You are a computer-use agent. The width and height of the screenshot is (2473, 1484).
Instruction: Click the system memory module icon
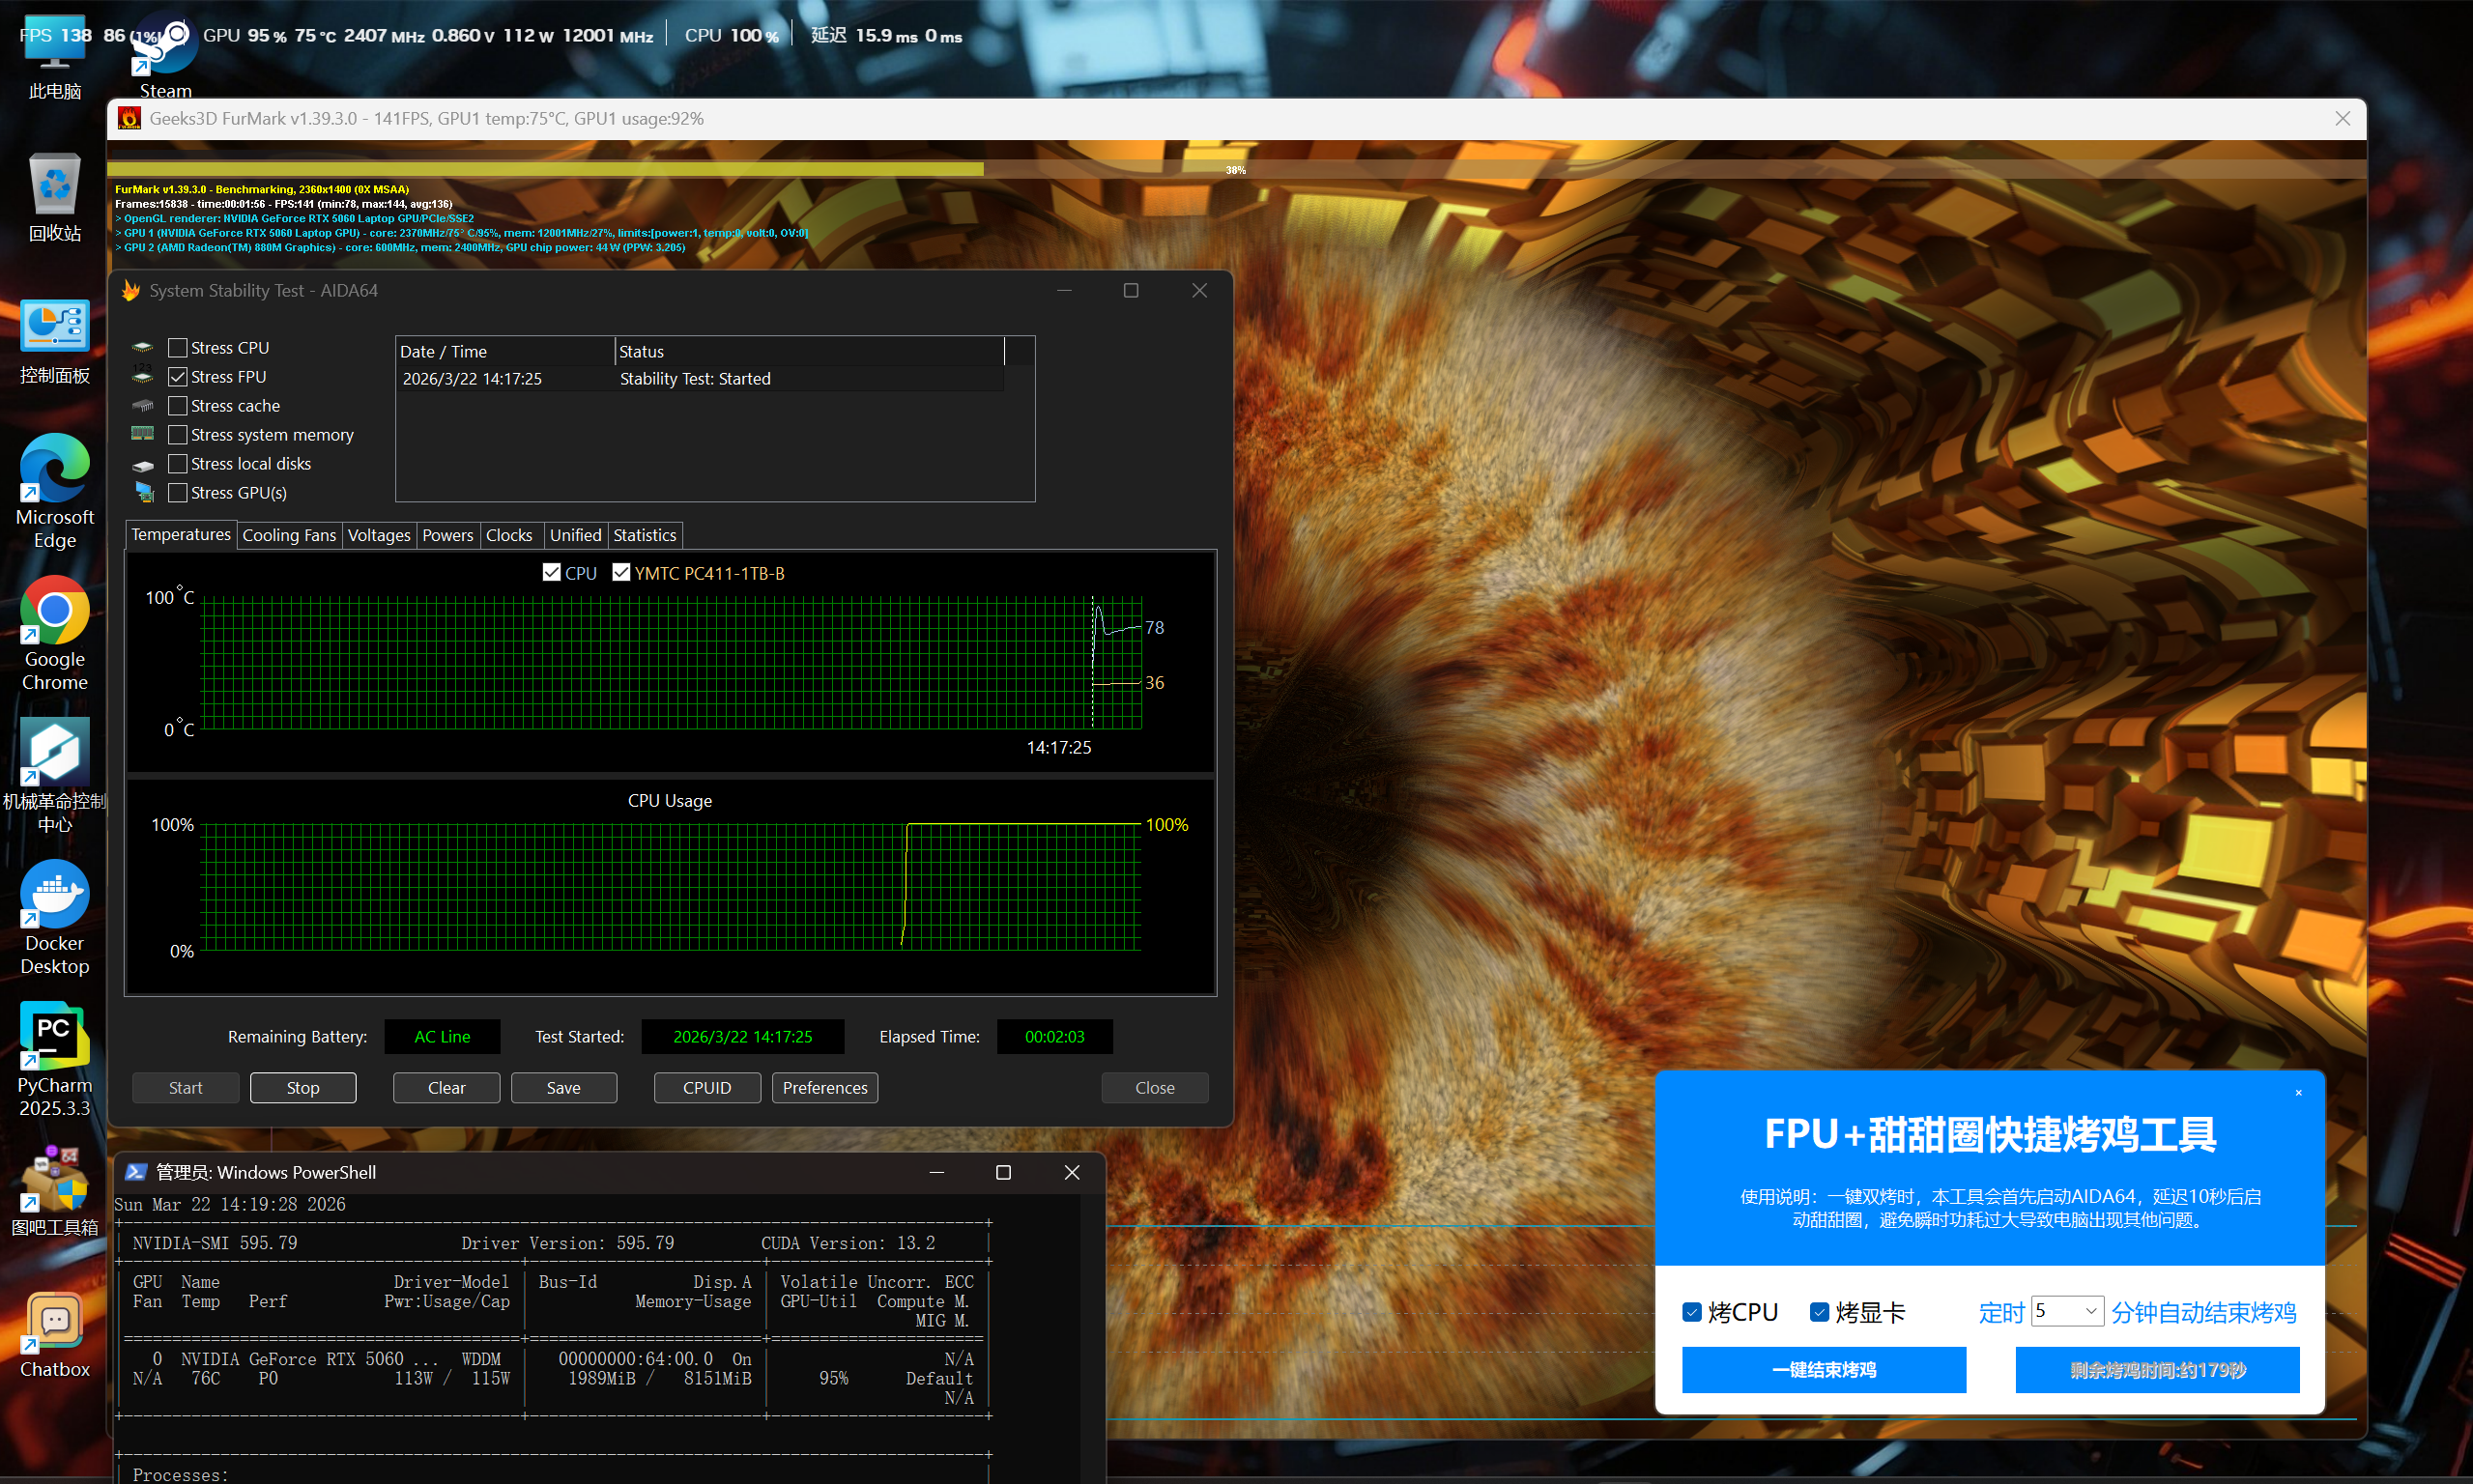143,434
